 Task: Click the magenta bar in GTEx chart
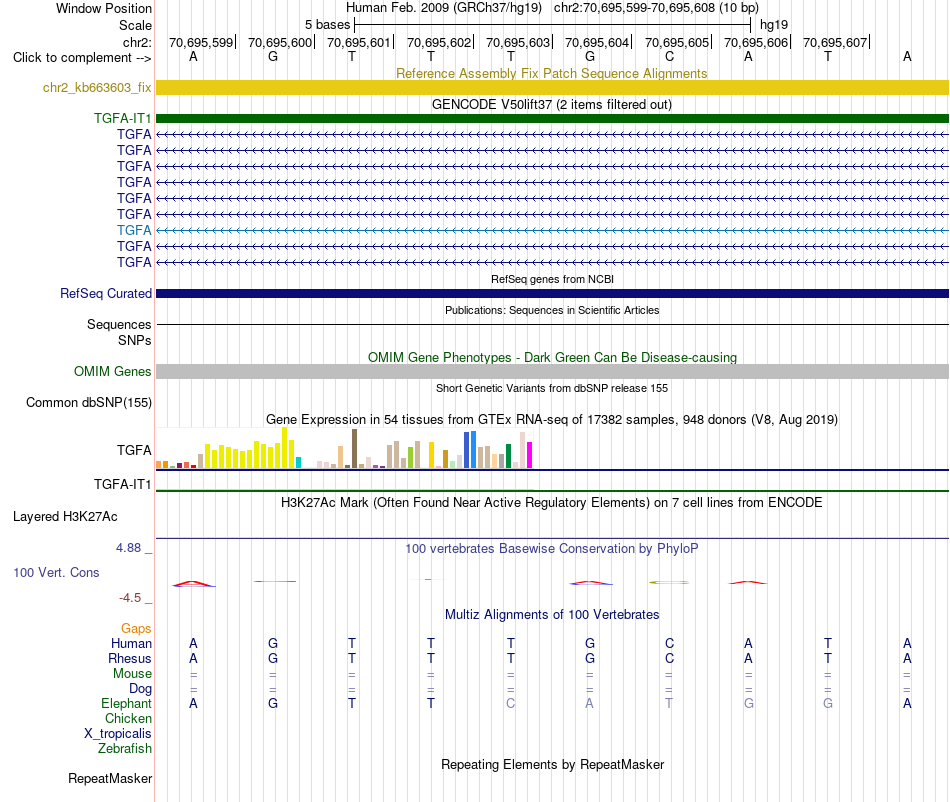click(x=530, y=455)
